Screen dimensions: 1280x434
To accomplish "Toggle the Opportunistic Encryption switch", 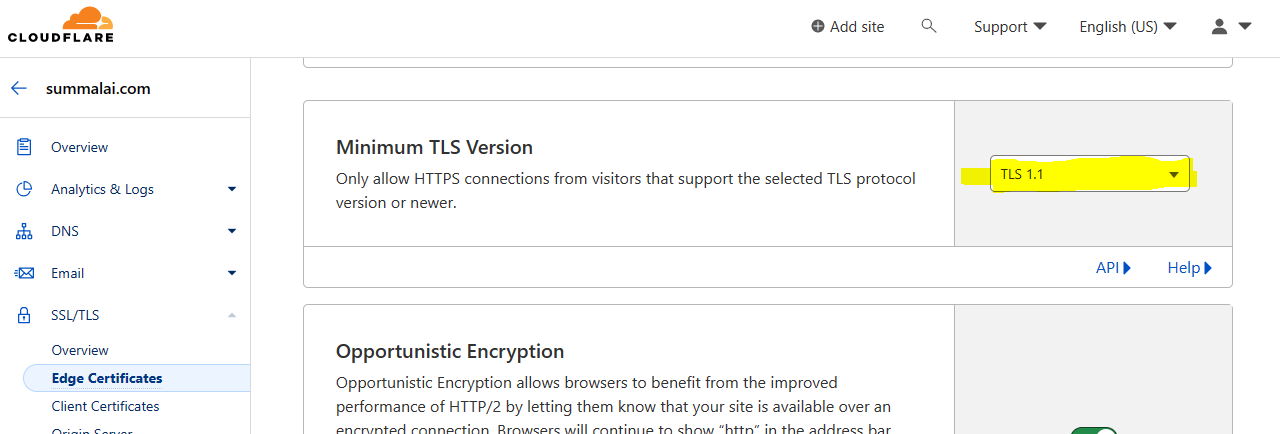I will click(x=1093, y=430).
